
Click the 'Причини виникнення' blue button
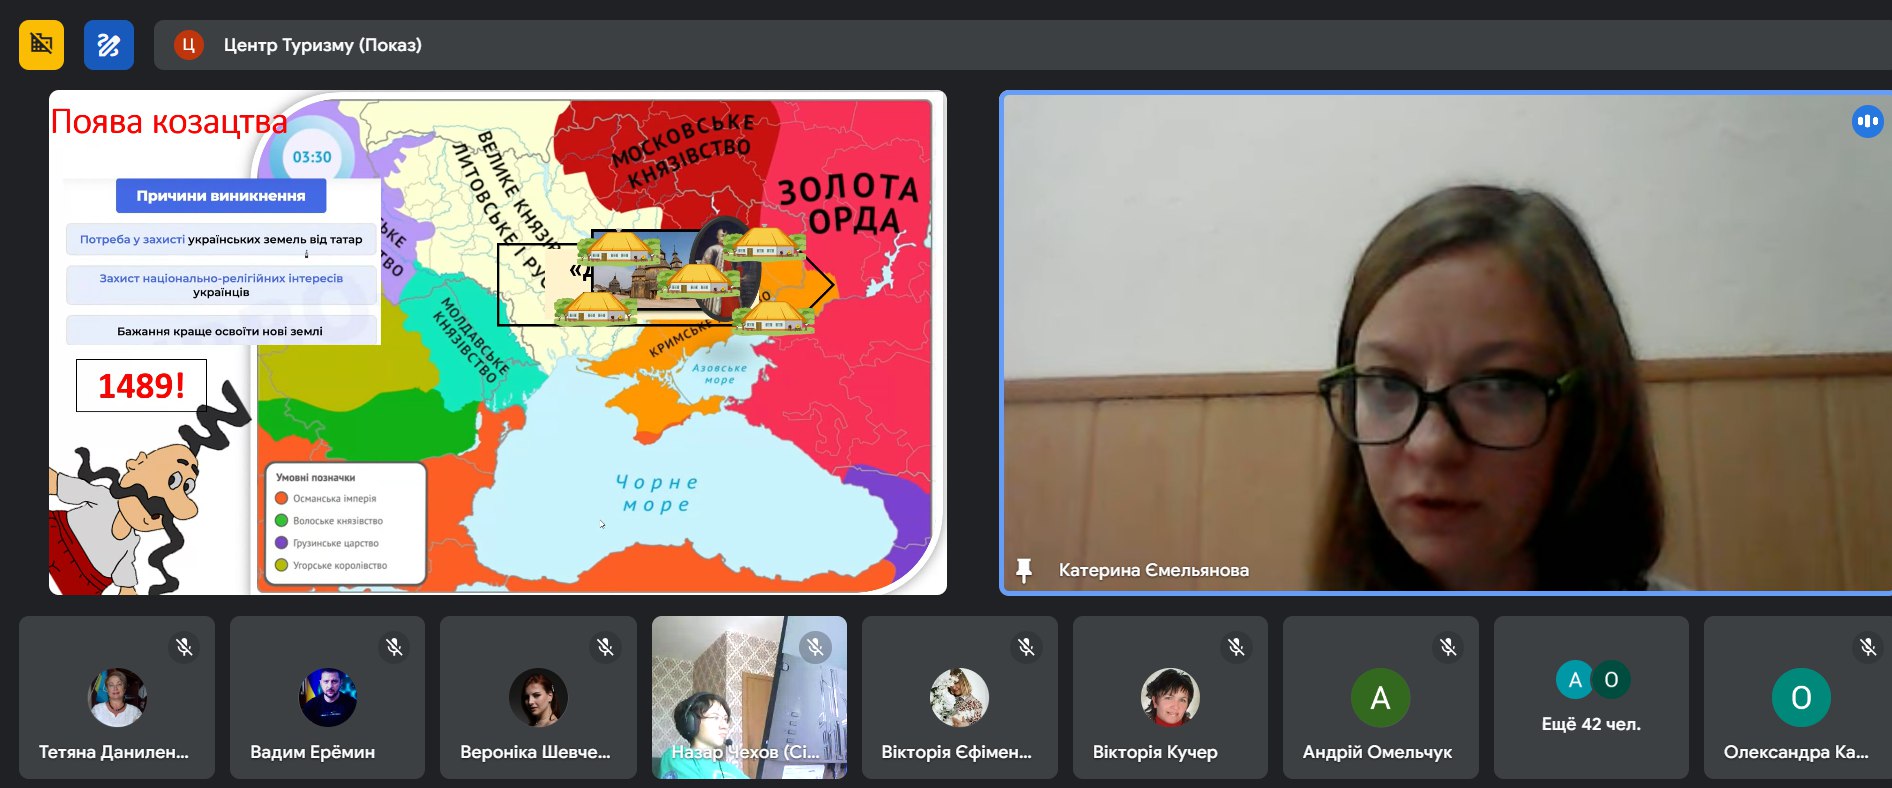pyautogui.click(x=221, y=196)
